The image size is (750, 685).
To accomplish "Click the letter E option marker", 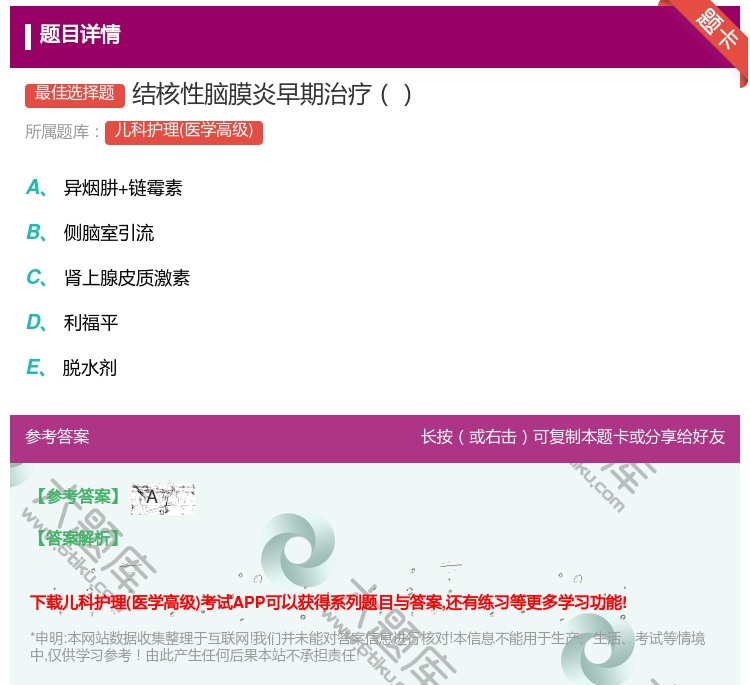I will tap(36, 367).
